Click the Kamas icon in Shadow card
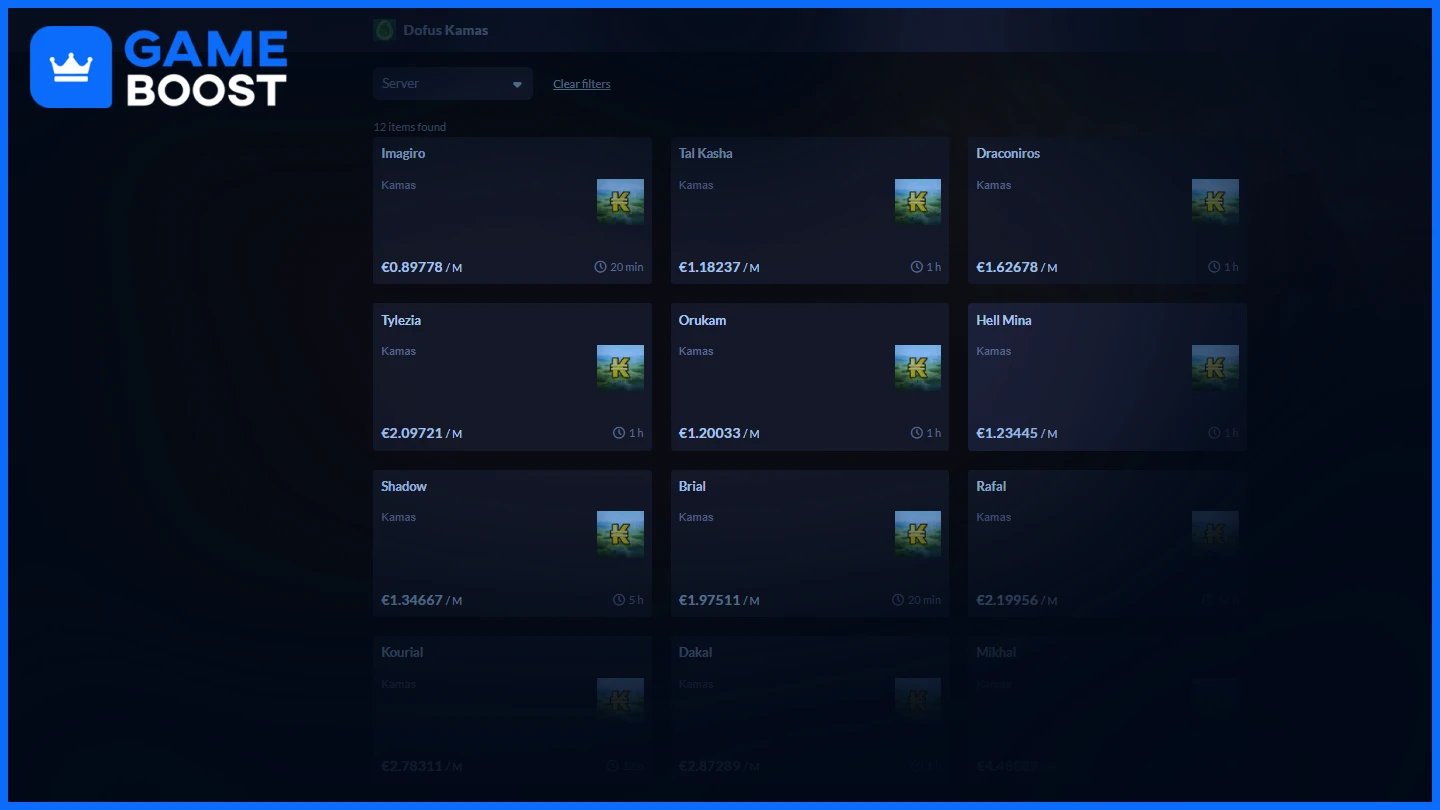Viewport: 1440px width, 810px height. (620, 534)
